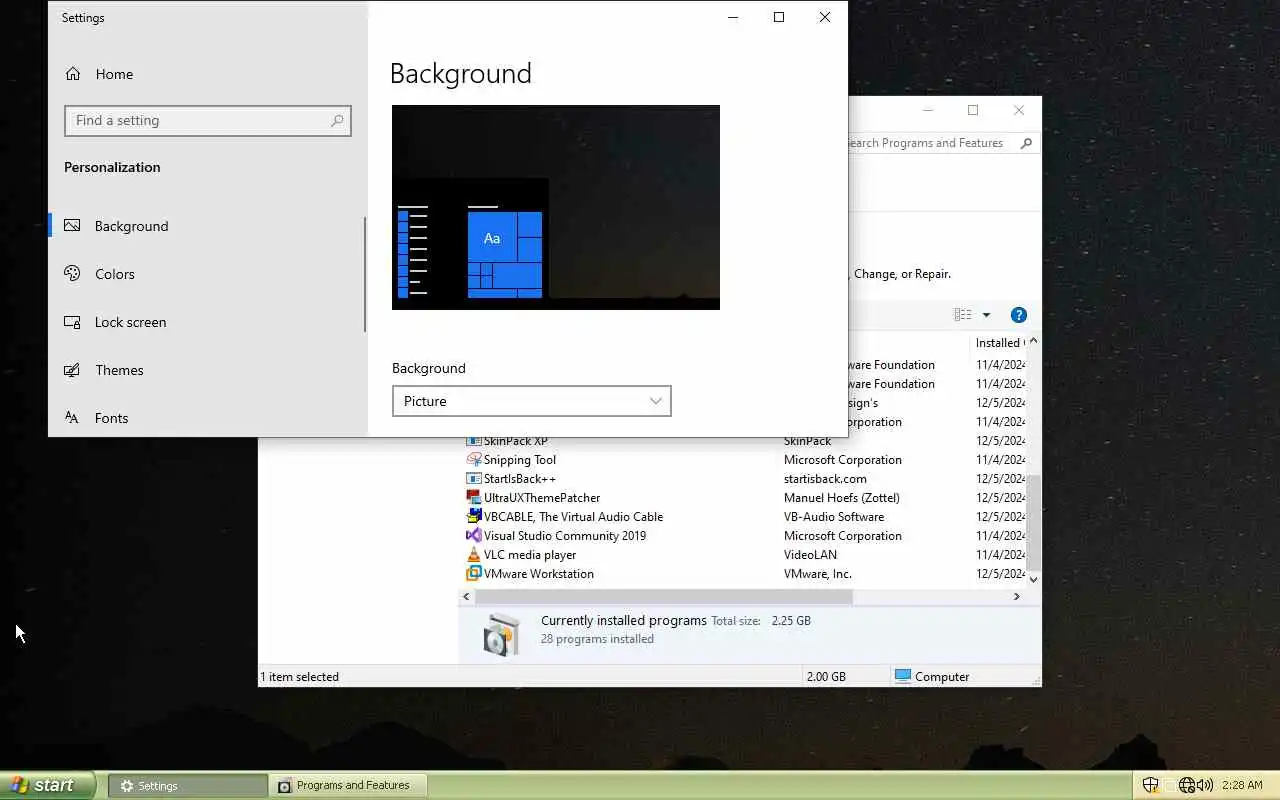Click the scroll down arrow in programs list
The image size is (1280, 800).
click(x=1033, y=579)
